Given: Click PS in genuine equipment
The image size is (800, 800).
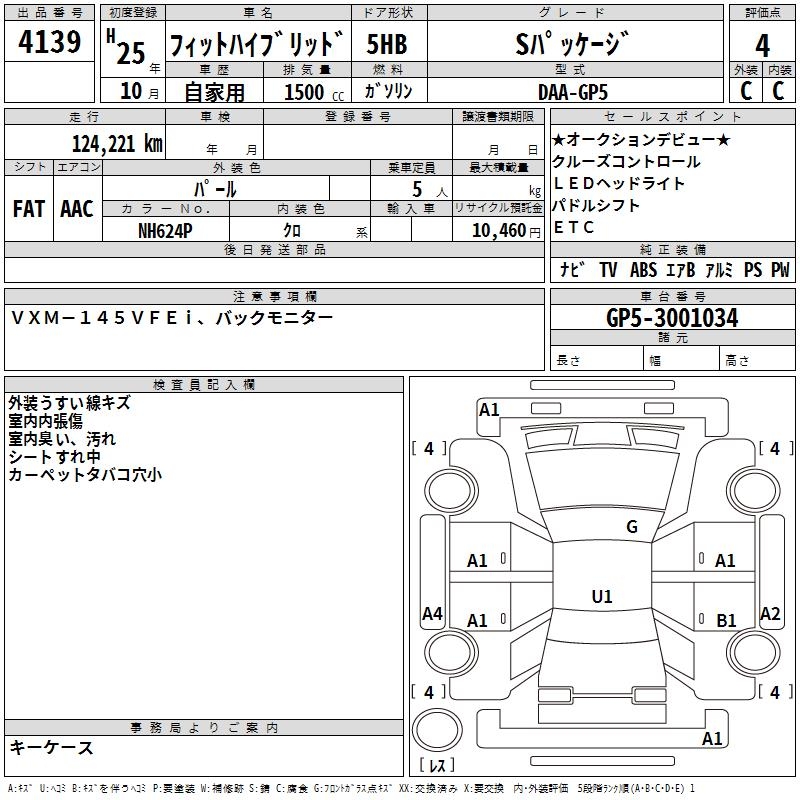Looking at the screenshot, I should click(753, 269).
